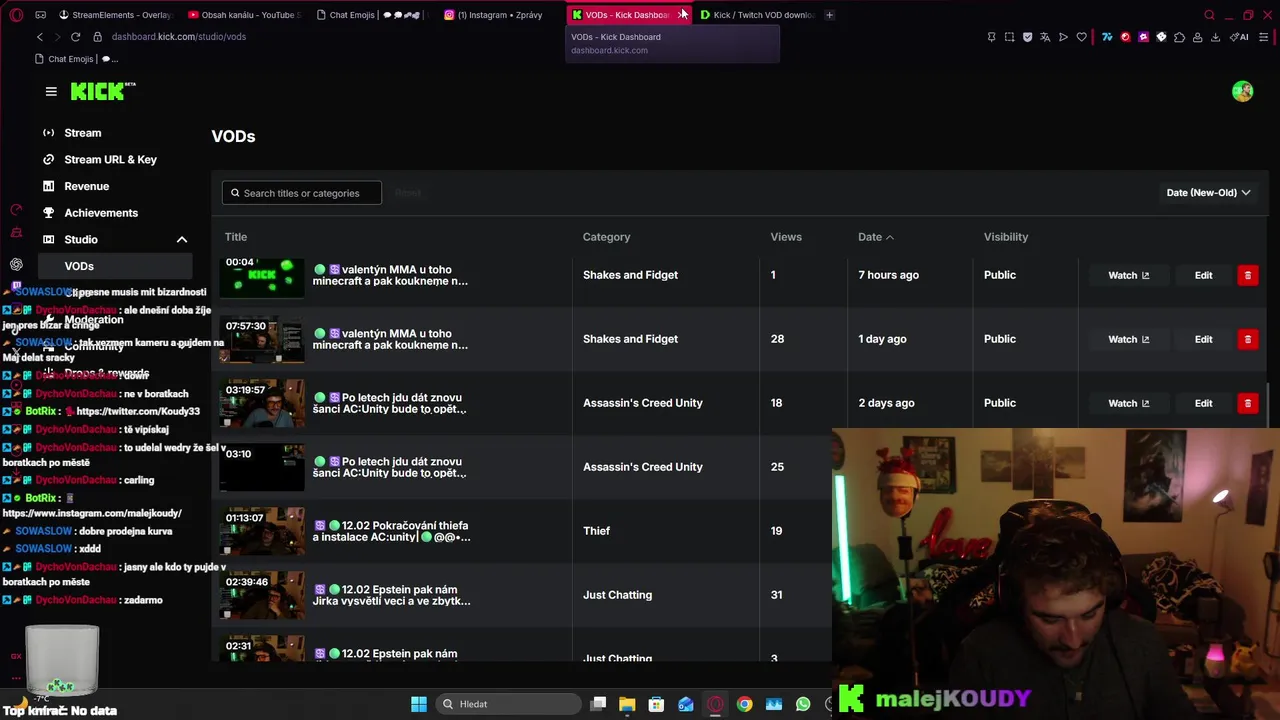This screenshot has width=1280, height=720.
Task: Search in tabs magnifier icon
Action: coord(1209,15)
